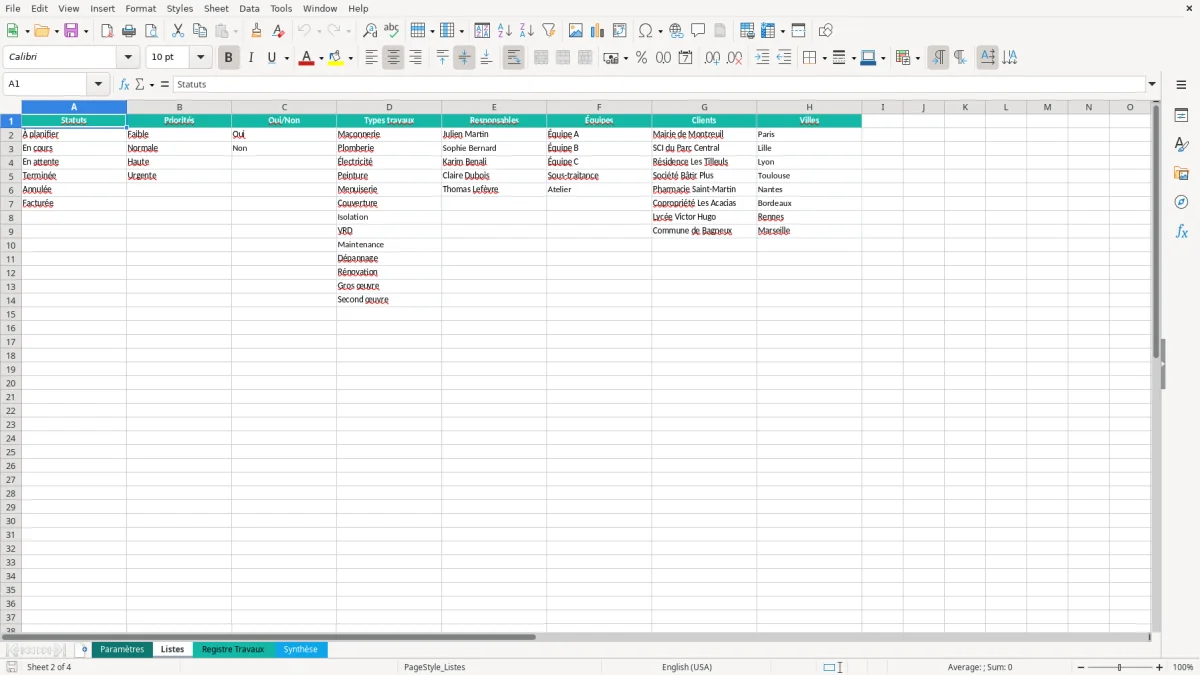Open the Format menu
This screenshot has height=675, width=1200.
(x=141, y=8)
